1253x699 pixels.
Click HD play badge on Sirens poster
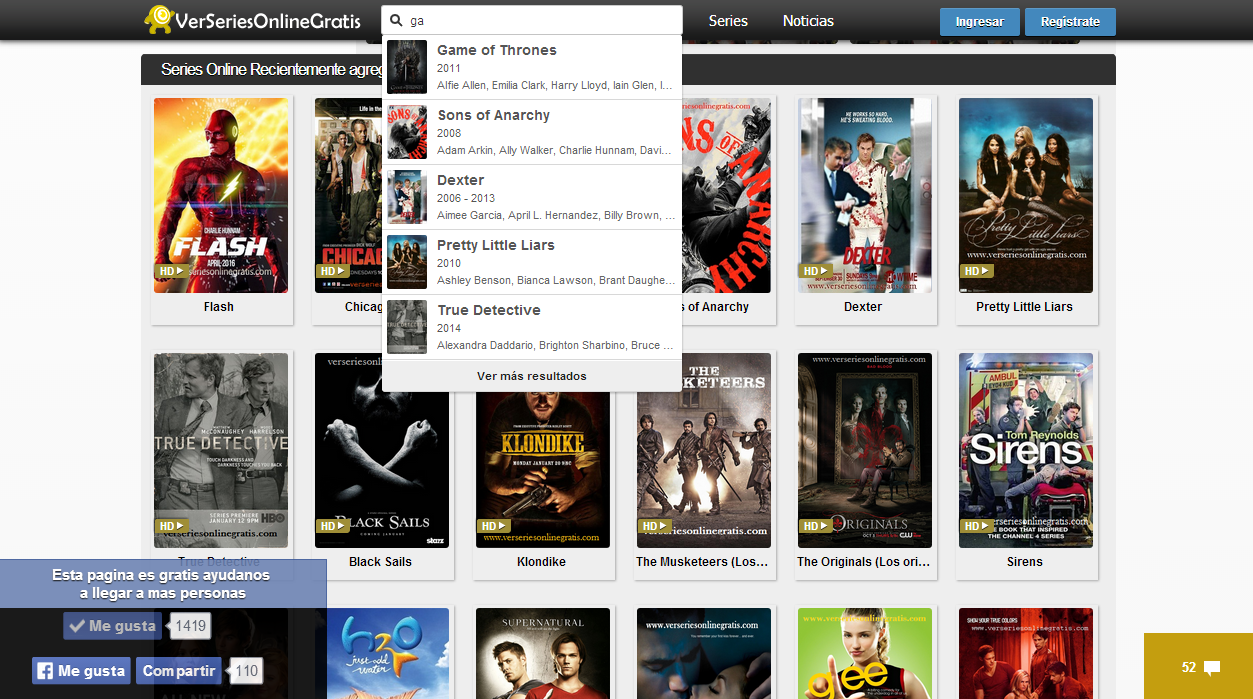[977, 526]
